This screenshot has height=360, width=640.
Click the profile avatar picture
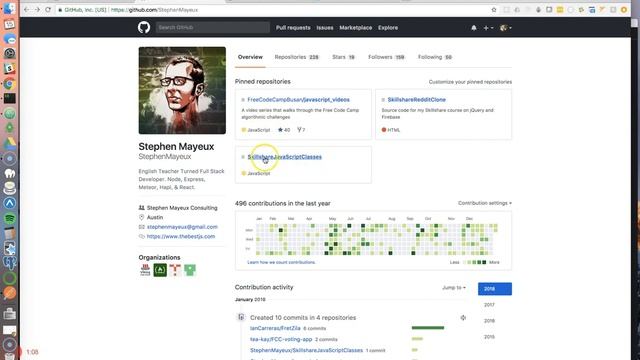point(182,90)
